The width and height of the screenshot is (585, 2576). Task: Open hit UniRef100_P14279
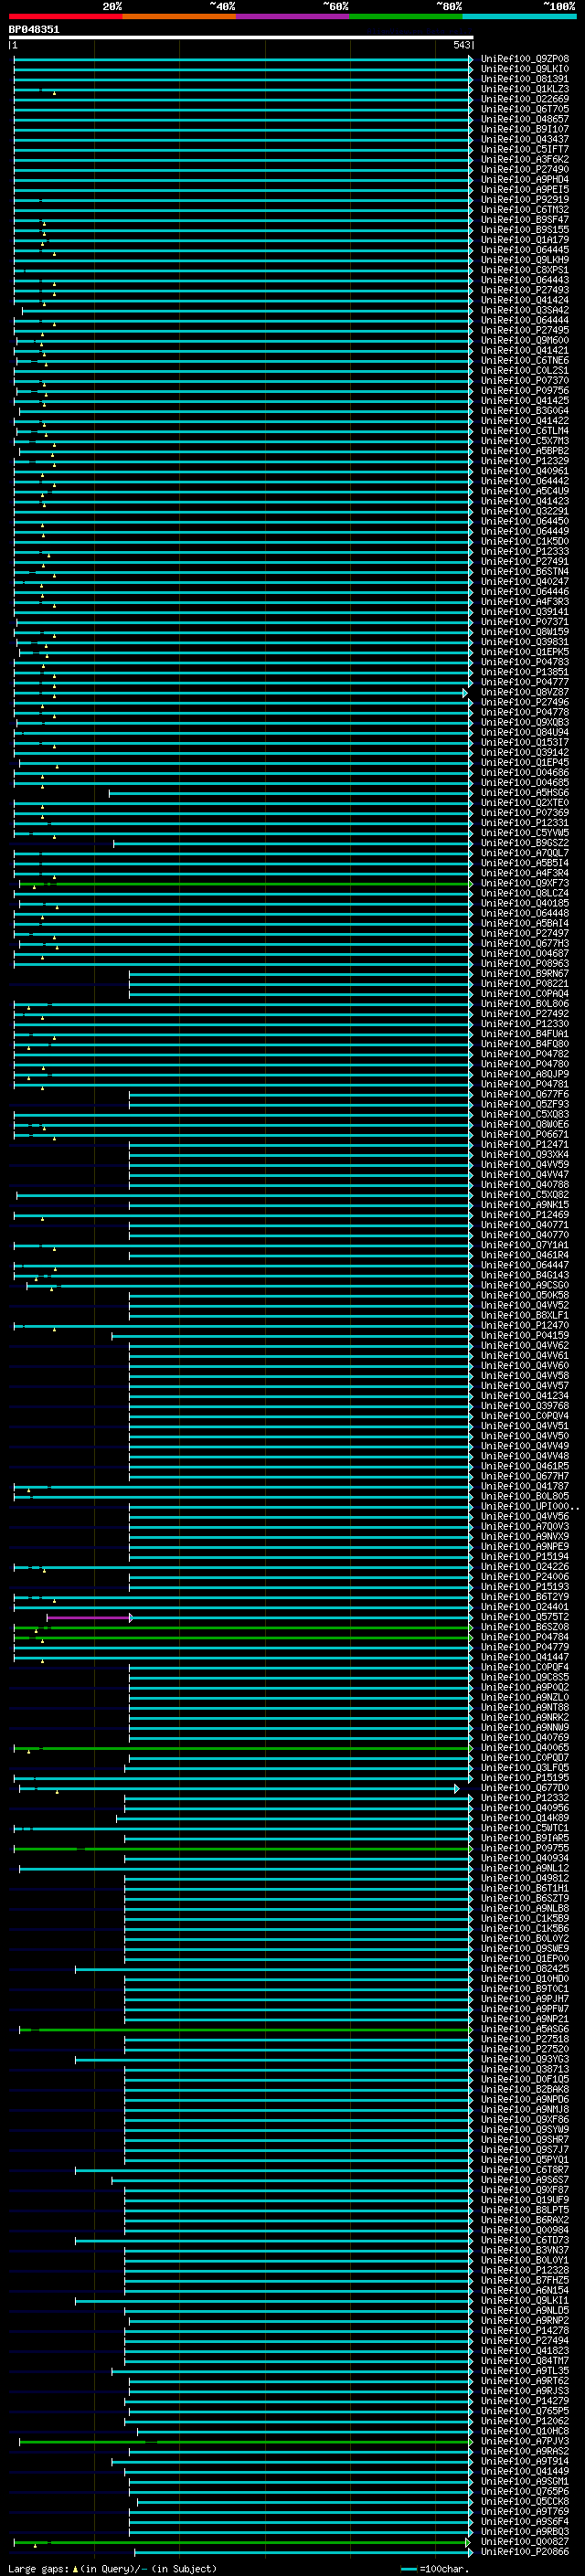click(x=524, y=2401)
